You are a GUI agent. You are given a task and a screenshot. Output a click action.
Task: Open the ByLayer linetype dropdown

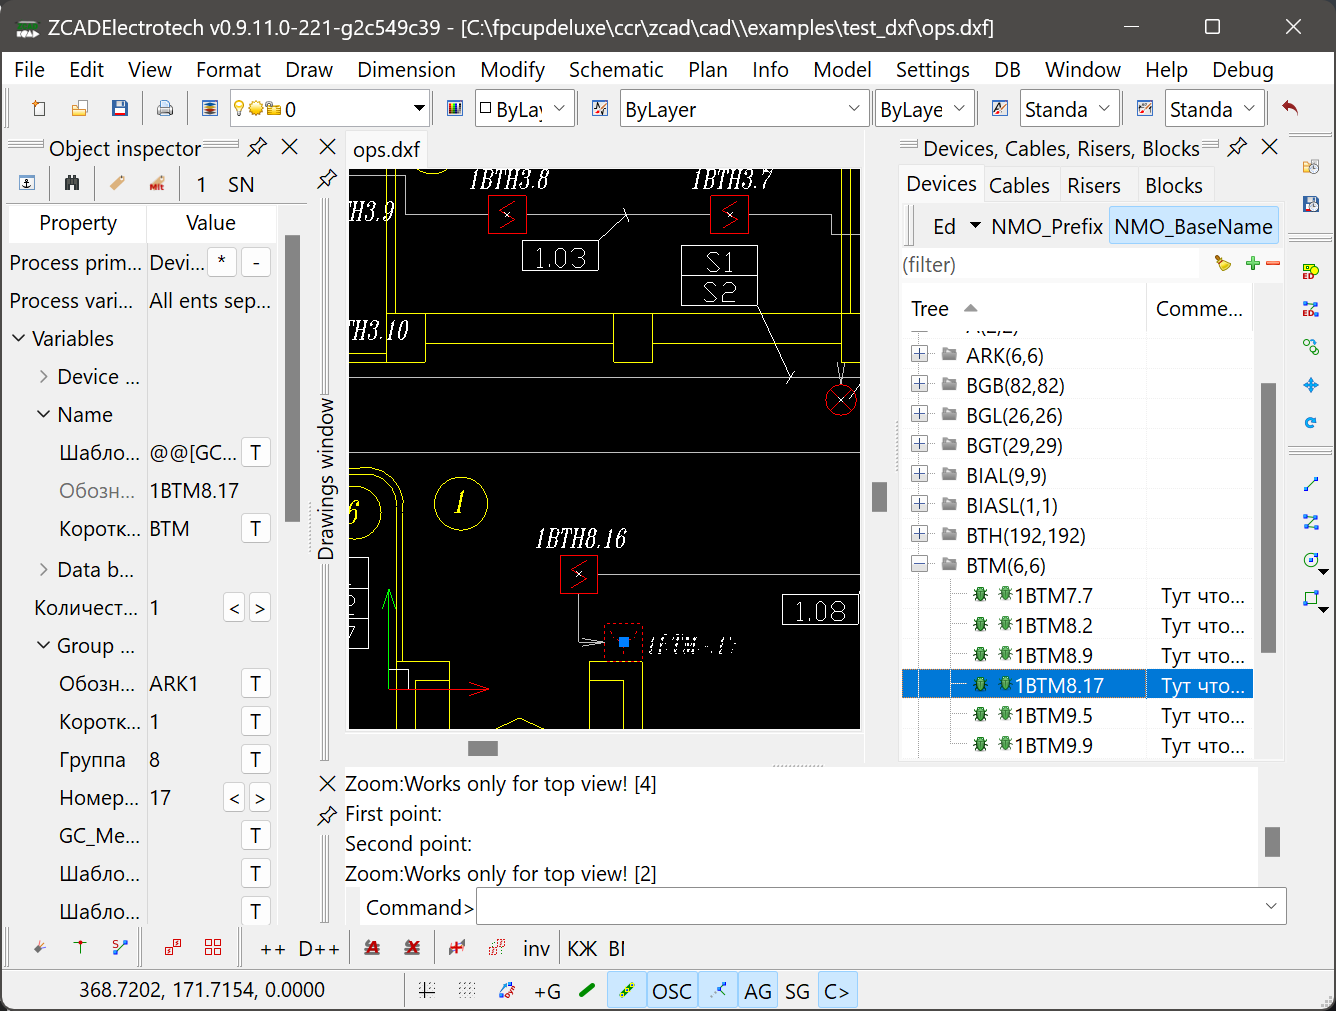pyautogui.click(x=744, y=108)
